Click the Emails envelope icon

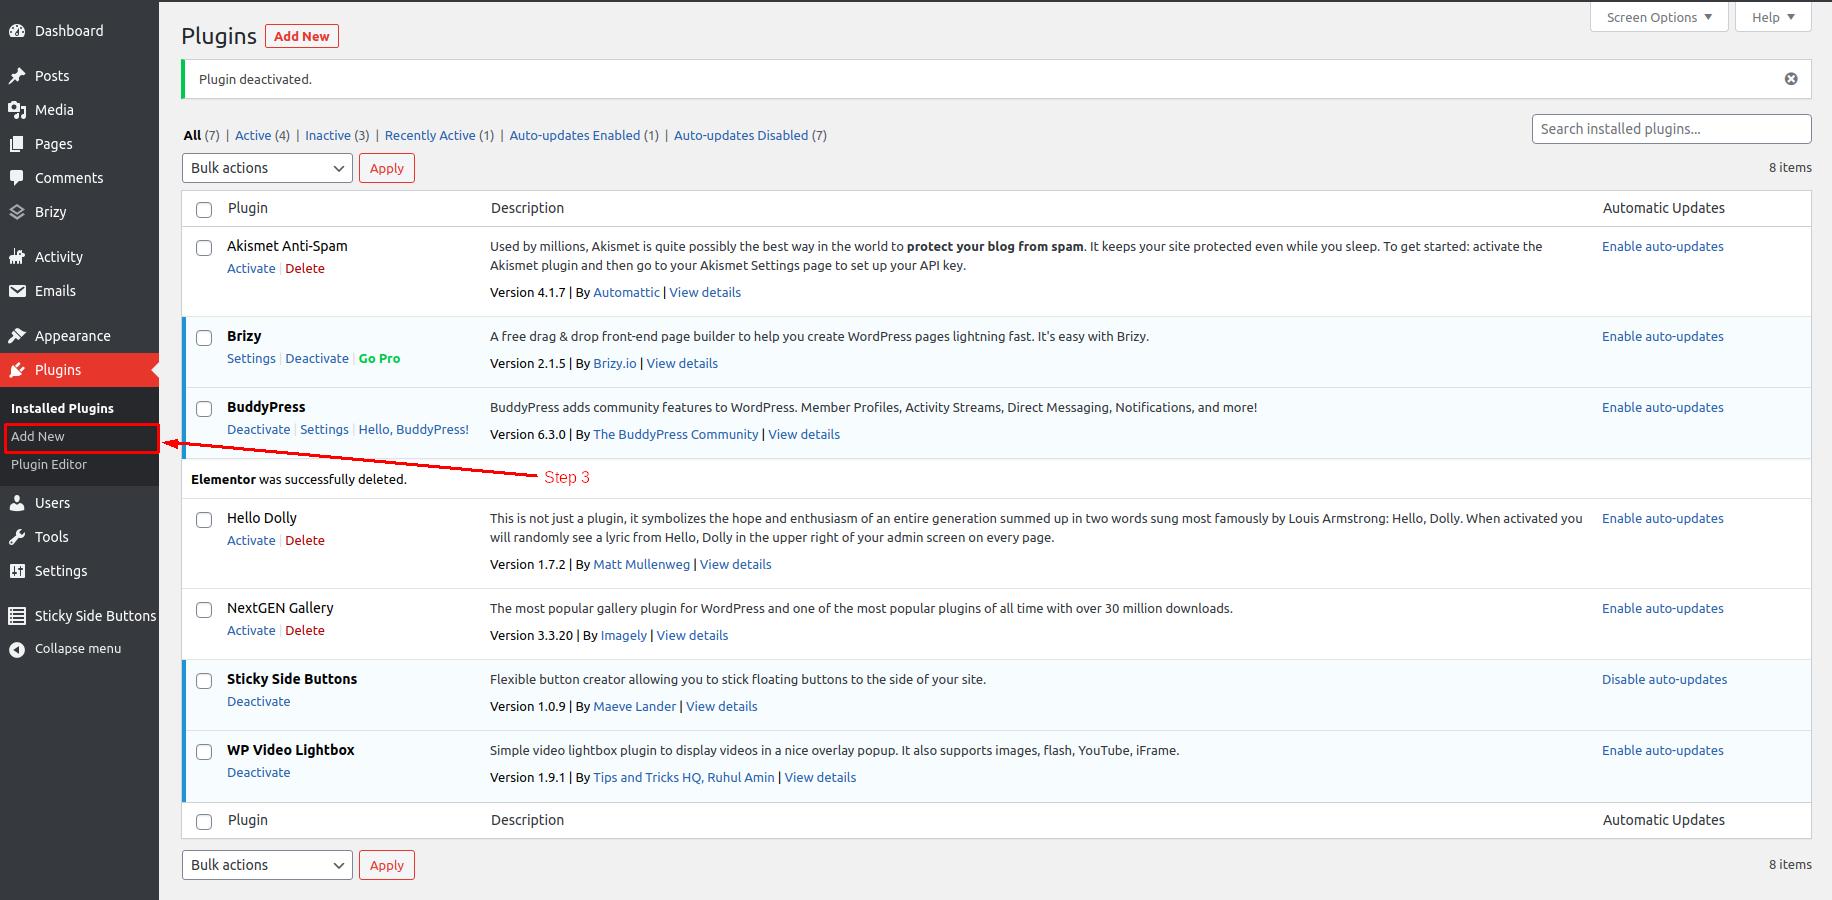(17, 291)
